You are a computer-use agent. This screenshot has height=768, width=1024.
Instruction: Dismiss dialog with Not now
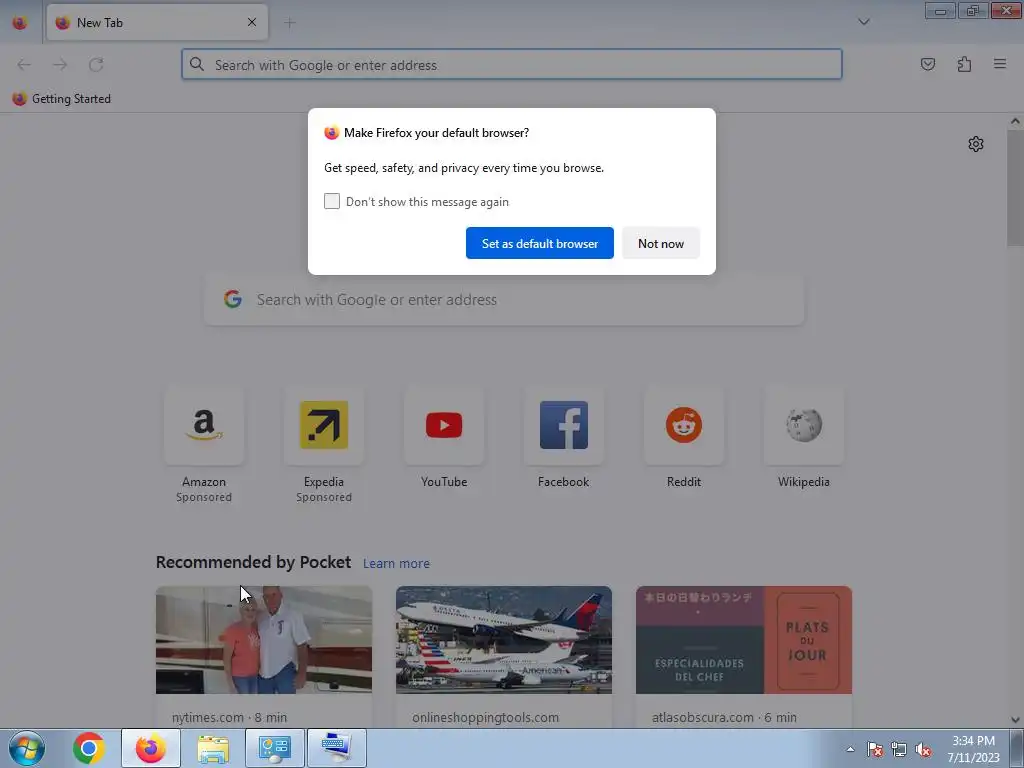(x=660, y=243)
